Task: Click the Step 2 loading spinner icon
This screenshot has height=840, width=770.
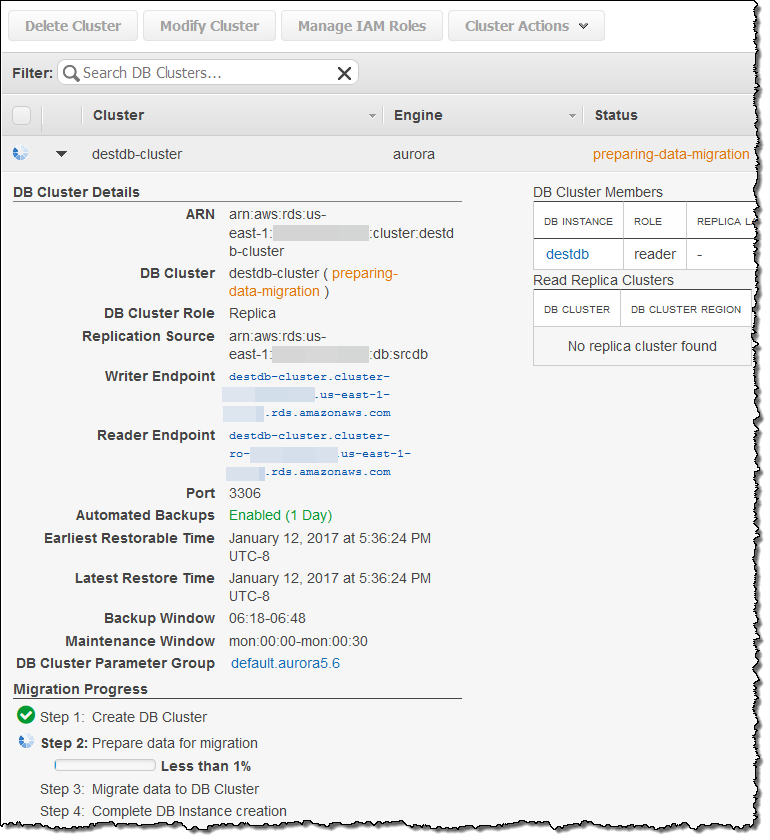Action: coord(27,742)
